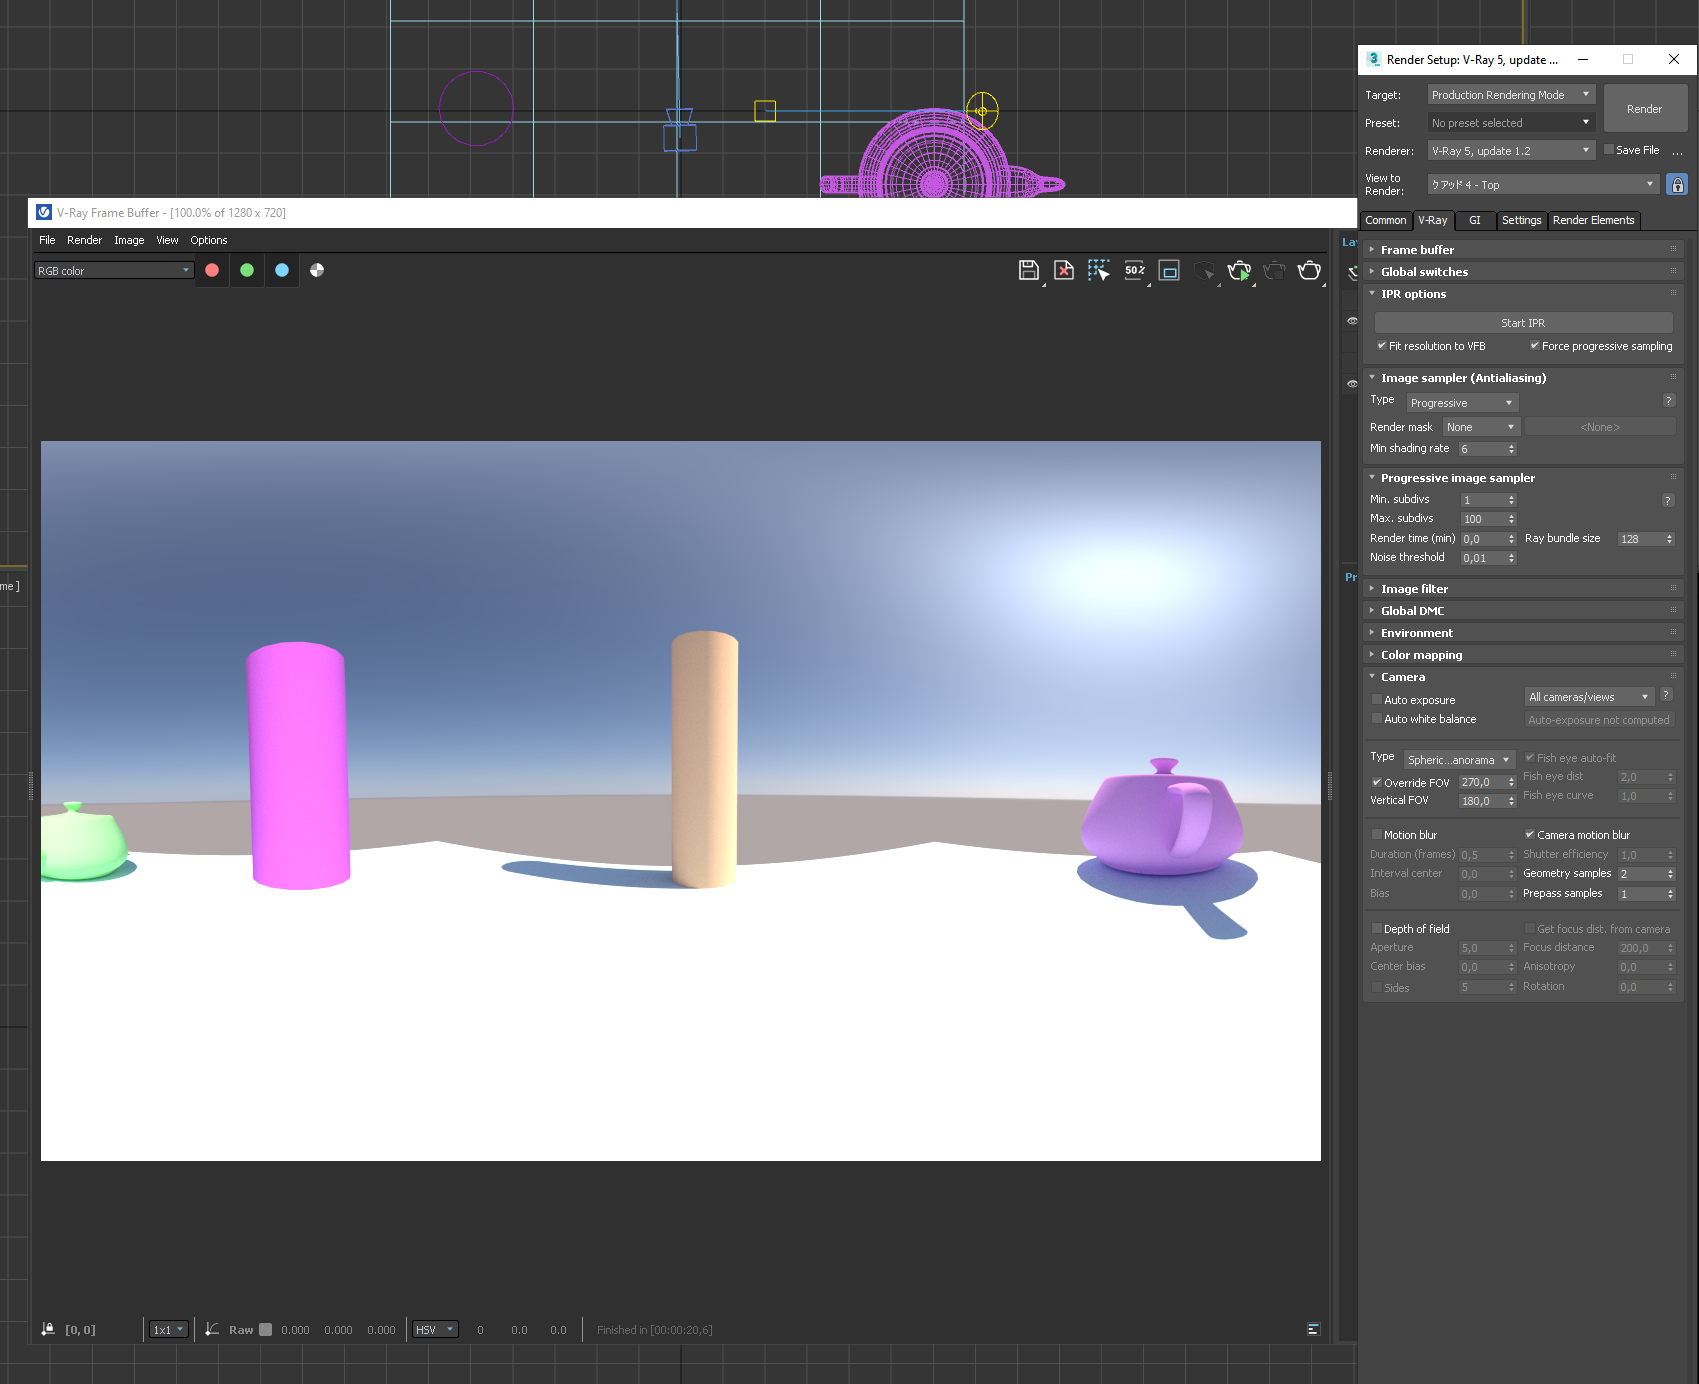Viewport: 1699px width, 1384px height.
Task: Click the lock view icon in Render Setup
Action: tap(1677, 184)
